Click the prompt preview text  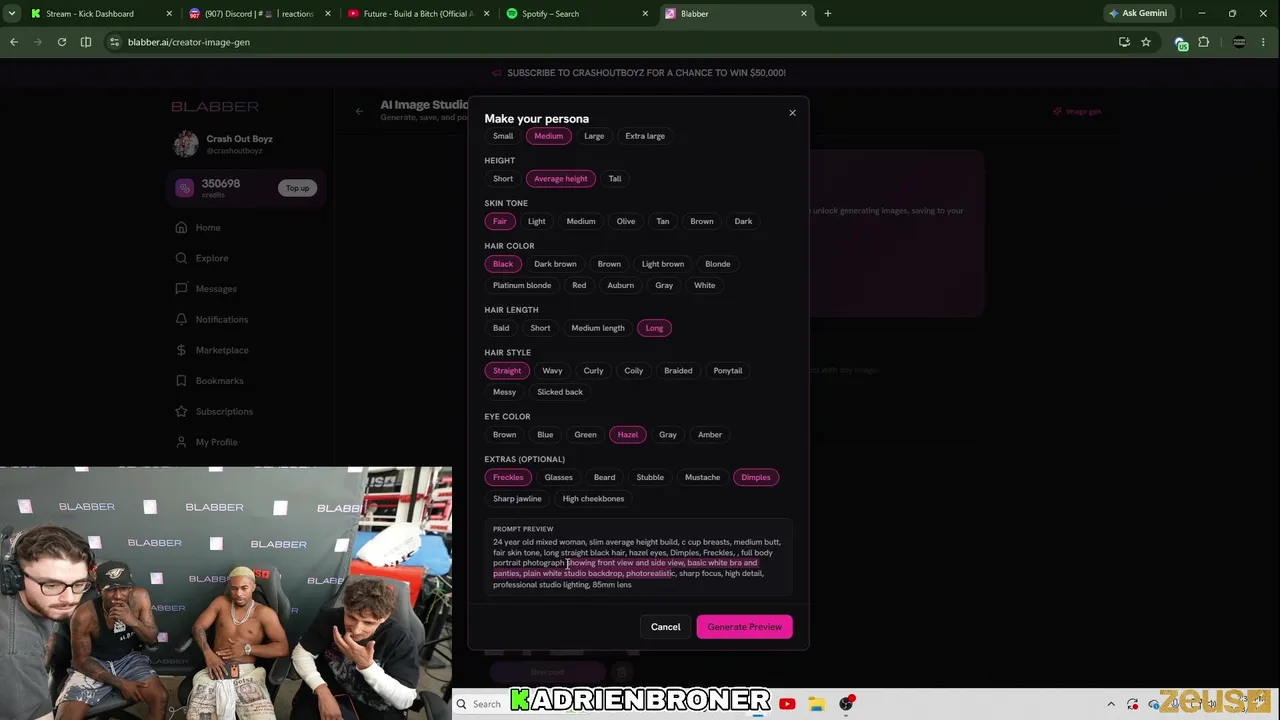(x=638, y=564)
